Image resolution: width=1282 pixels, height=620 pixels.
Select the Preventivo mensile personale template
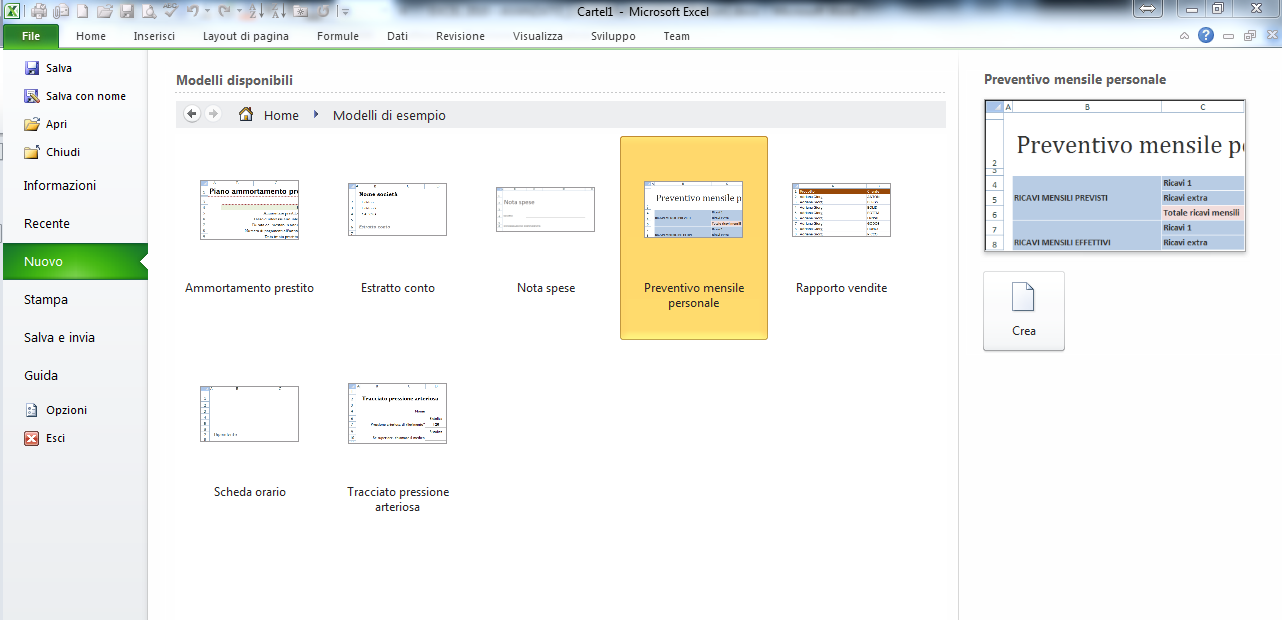tap(694, 238)
